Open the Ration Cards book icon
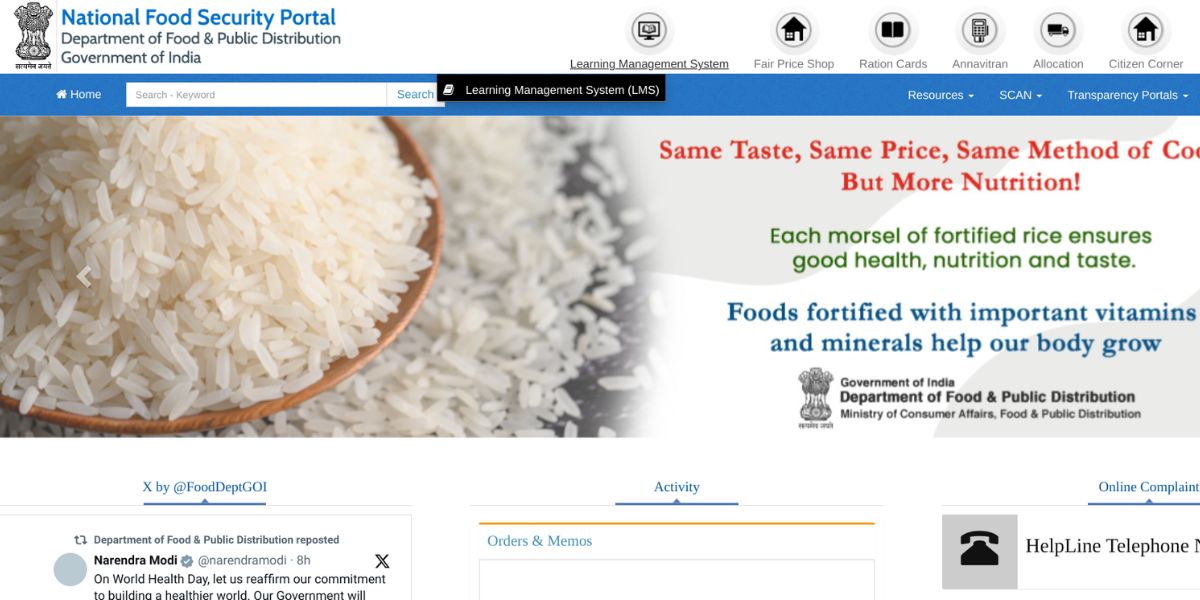Viewport: 1200px width, 600px height. (x=892, y=30)
